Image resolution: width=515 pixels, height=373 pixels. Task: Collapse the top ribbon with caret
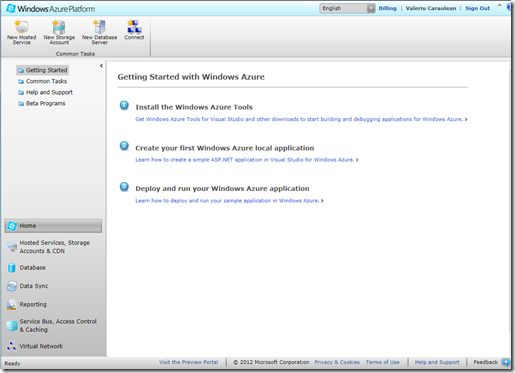[499, 5]
